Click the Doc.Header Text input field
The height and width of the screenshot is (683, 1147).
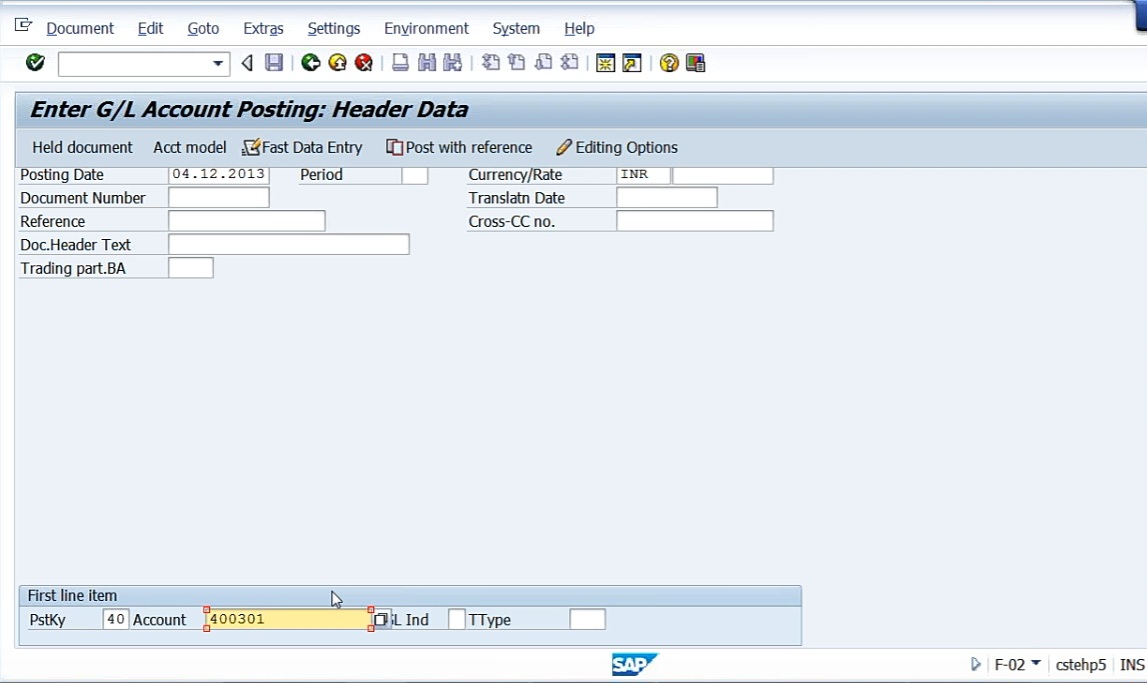pos(289,244)
